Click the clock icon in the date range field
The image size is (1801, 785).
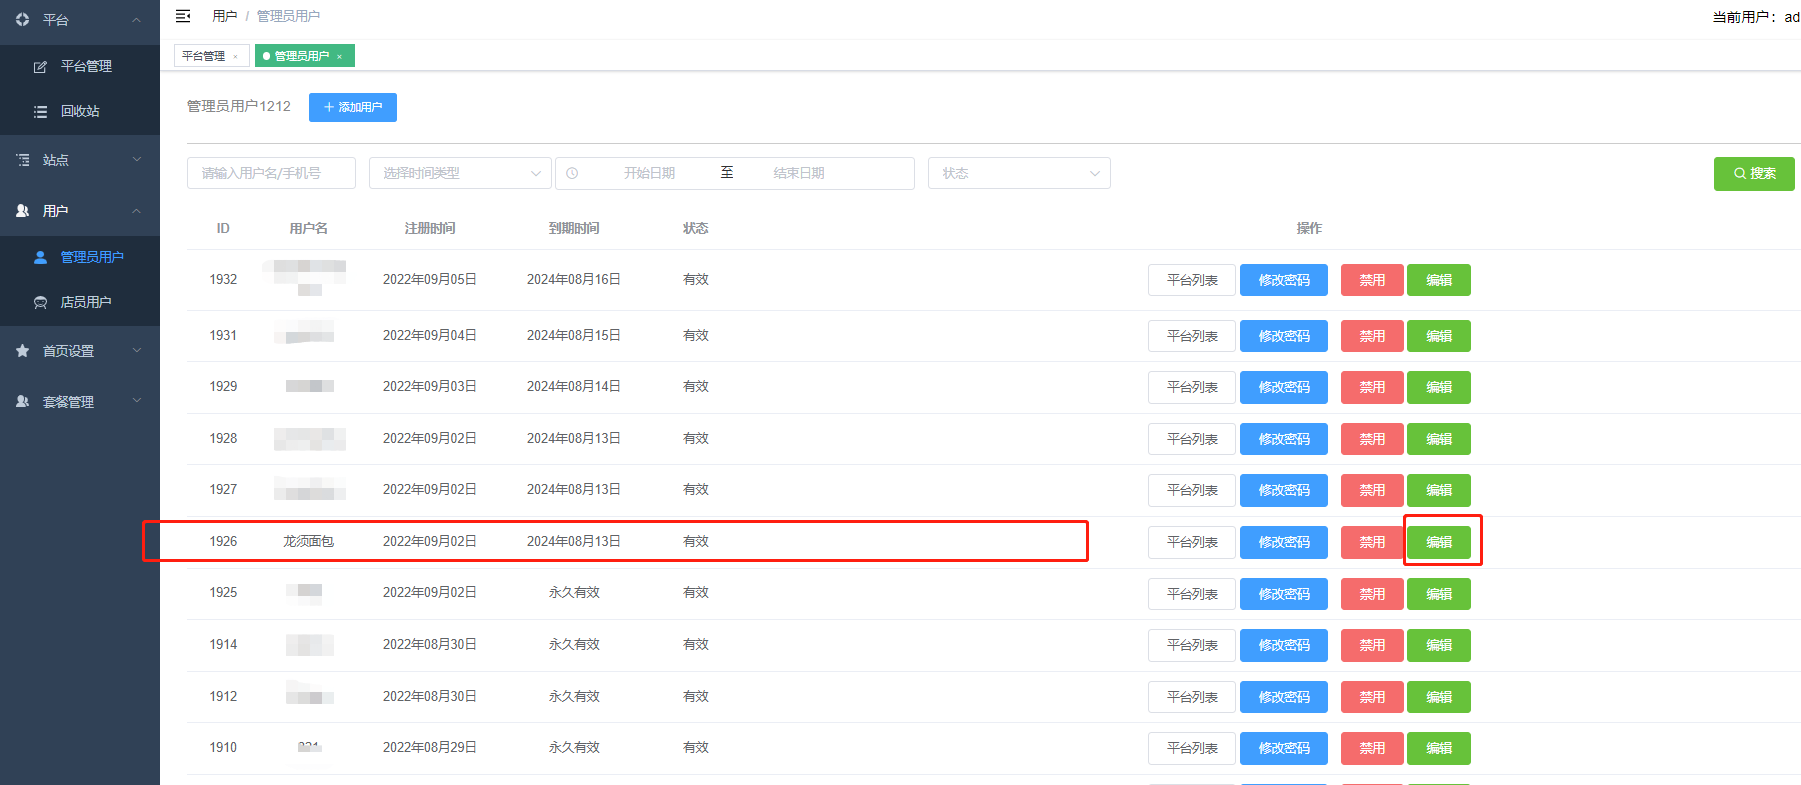click(572, 173)
